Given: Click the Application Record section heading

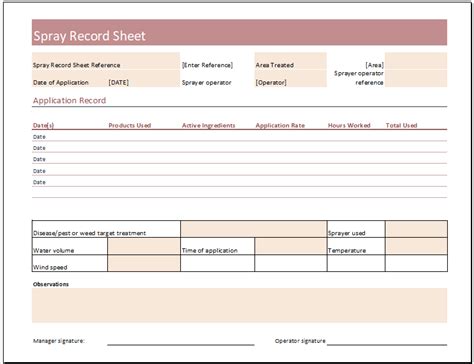Looking at the screenshot, I should click(x=69, y=100).
